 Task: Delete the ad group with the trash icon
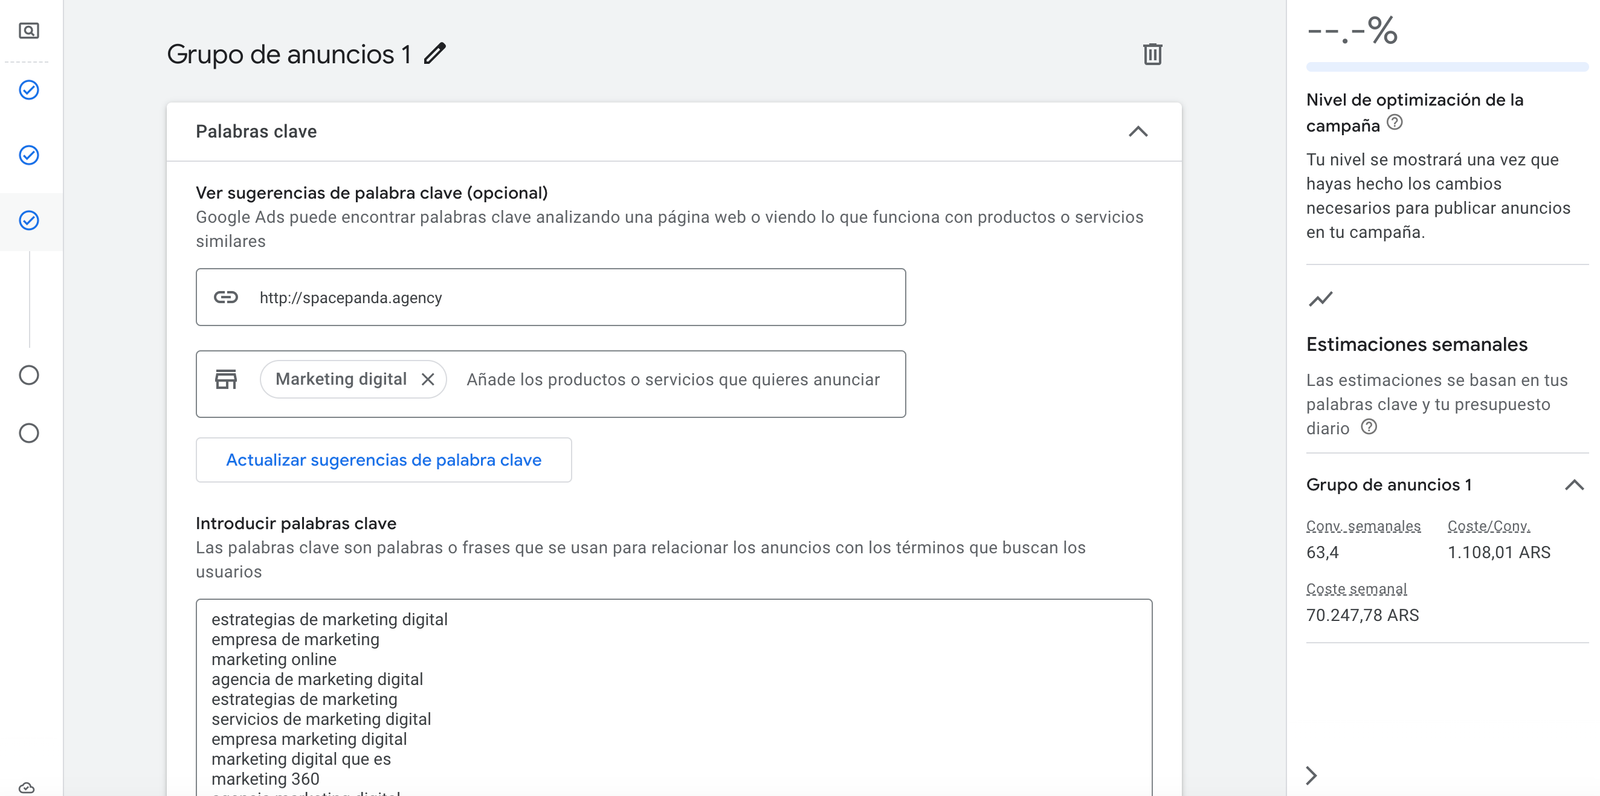click(x=1152, y=54)
